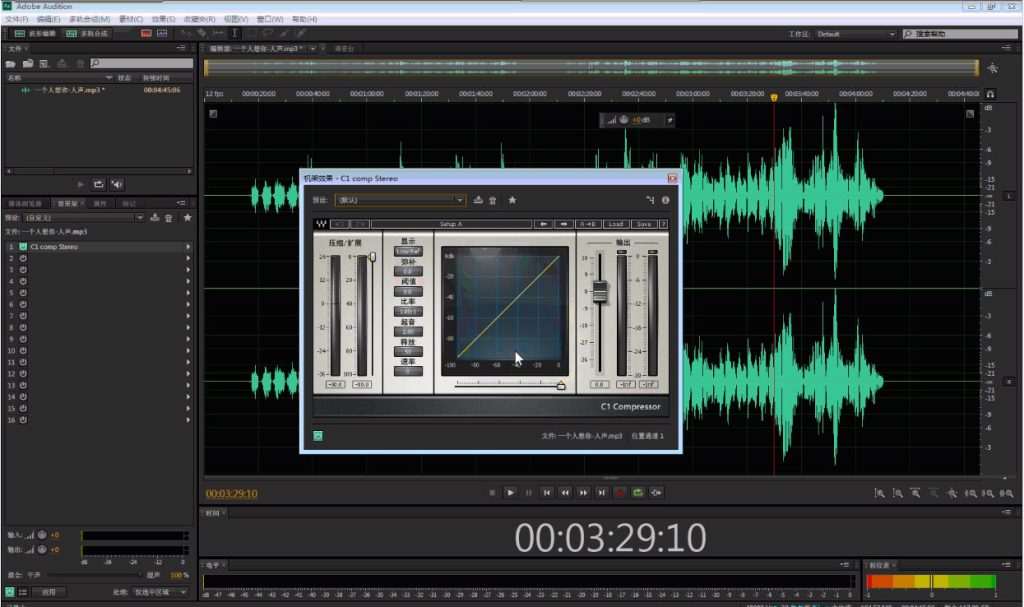Image resolution: width=1024 pixels, height=607 pixels.
Task: Toggle effect power button in C1 comp dialog
Action: pyautogui.click(x=318, y=436)
